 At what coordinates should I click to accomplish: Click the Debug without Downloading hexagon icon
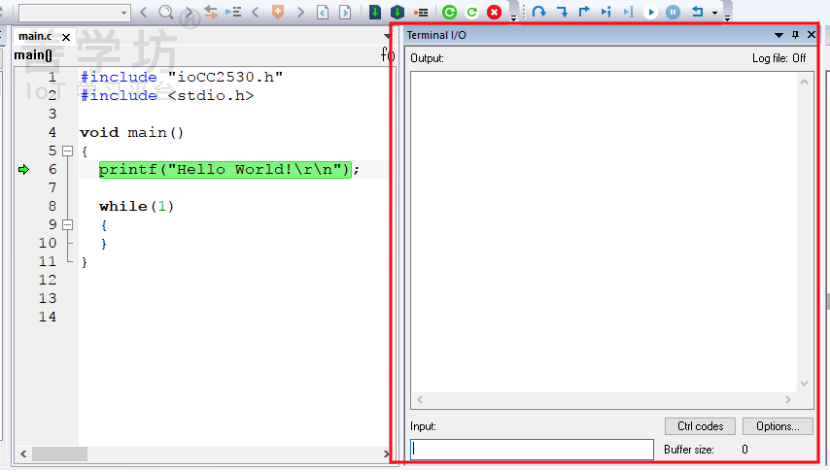pyautogui.click(x=398, y=12)
